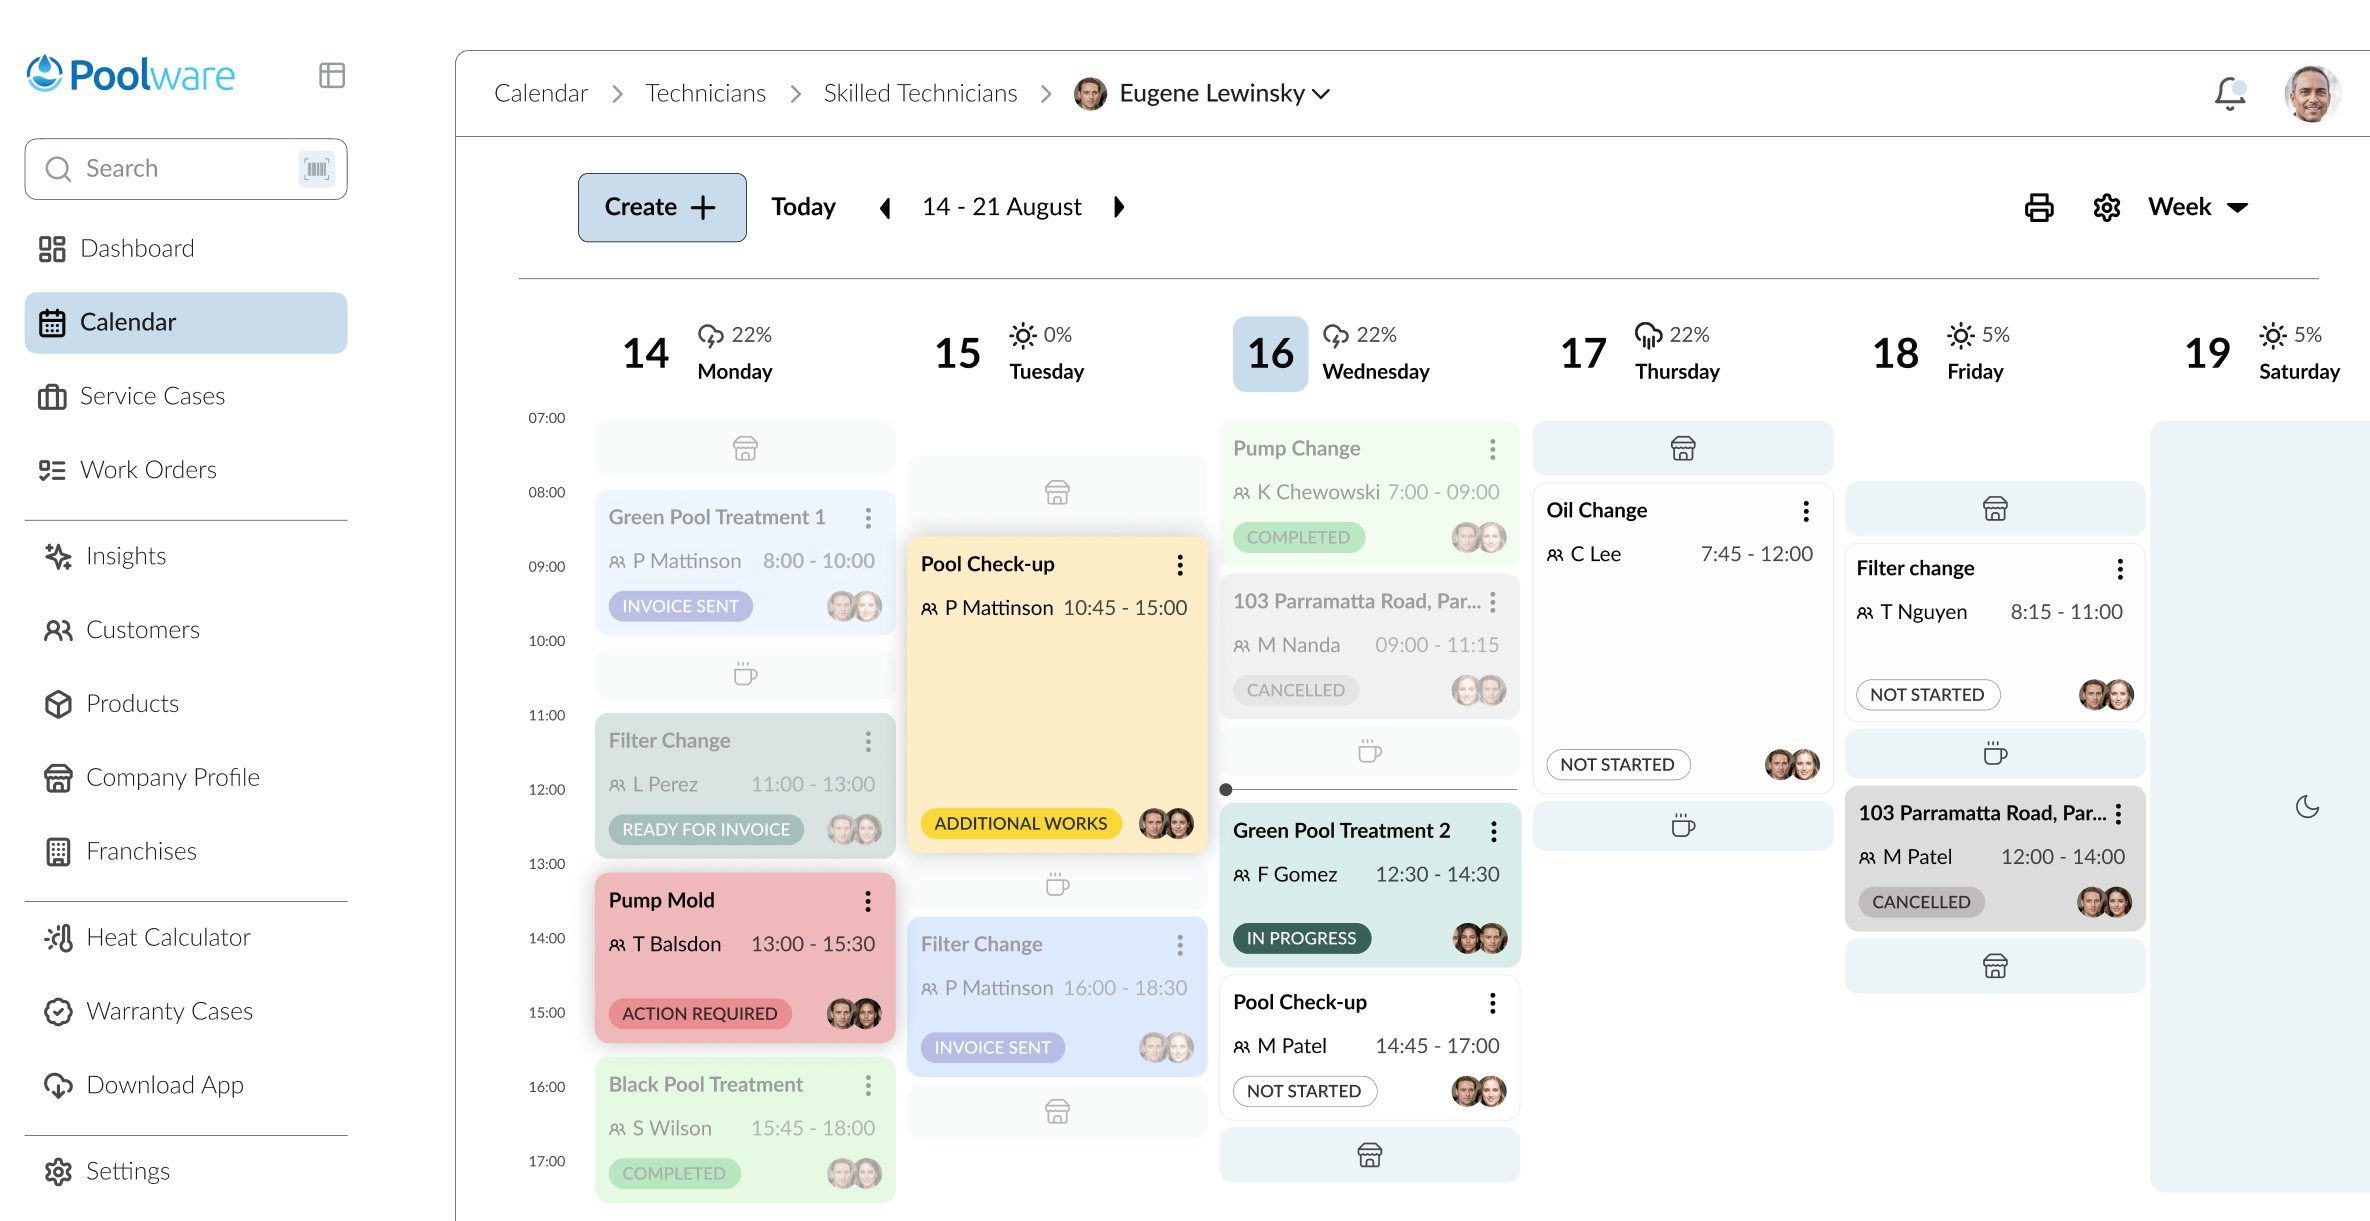Open Dashboard in the sidebar

186,249
